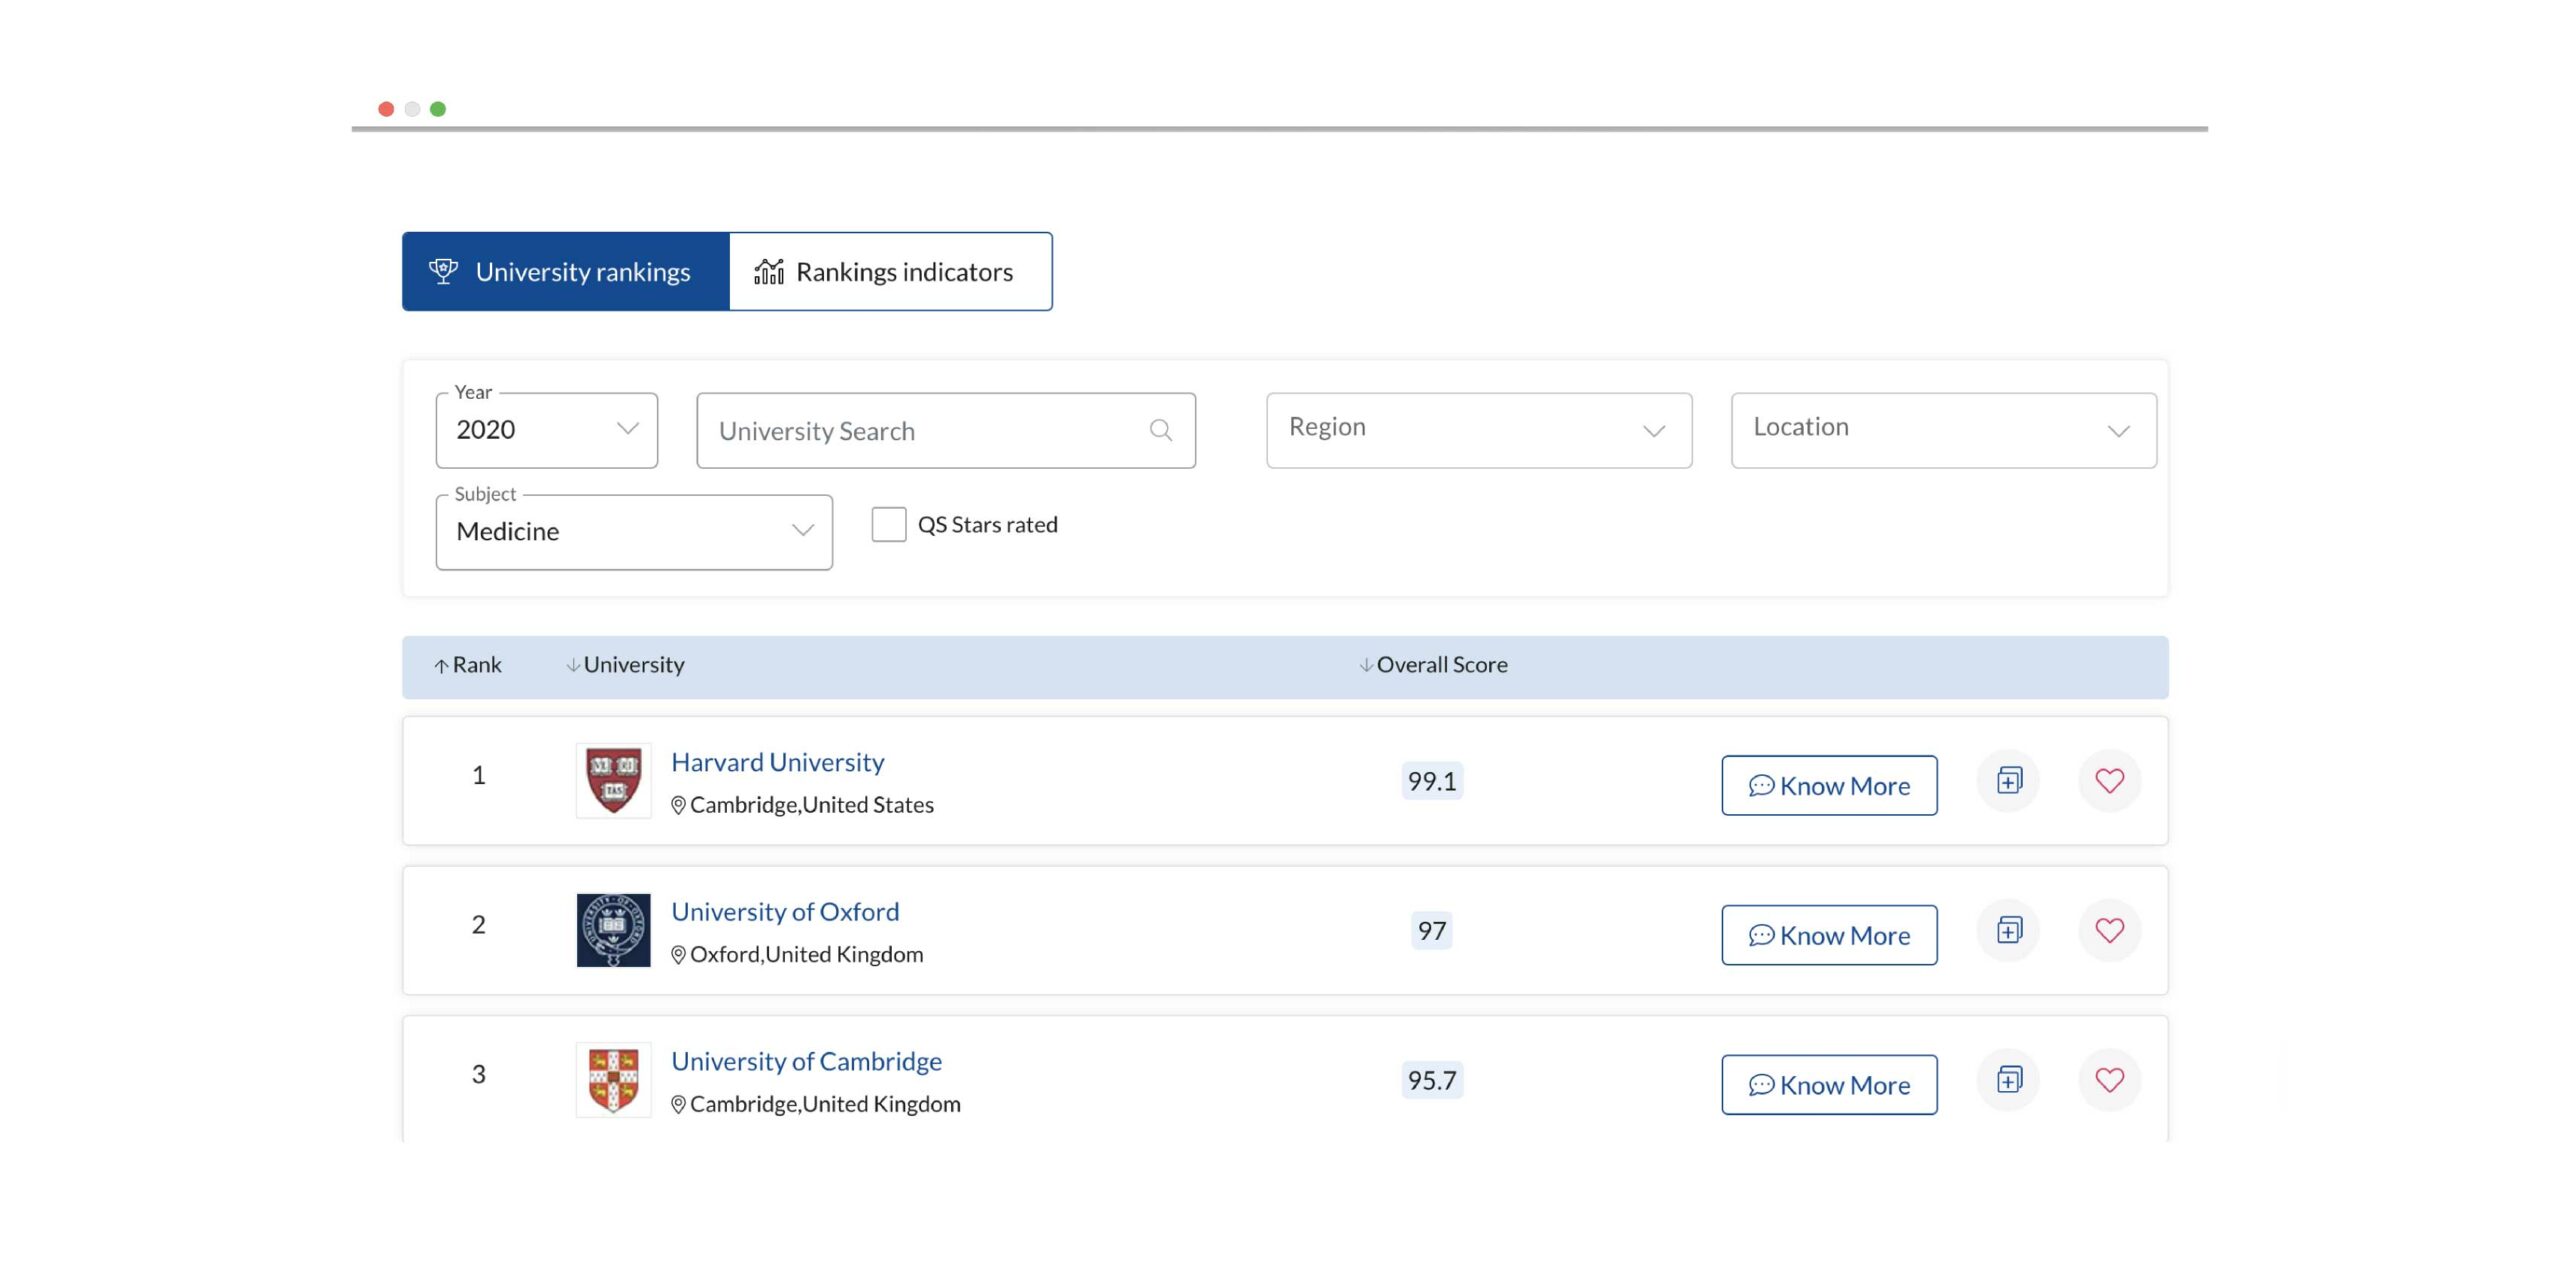Open the Subject dropdown showing Medicine

pos(634,532)
